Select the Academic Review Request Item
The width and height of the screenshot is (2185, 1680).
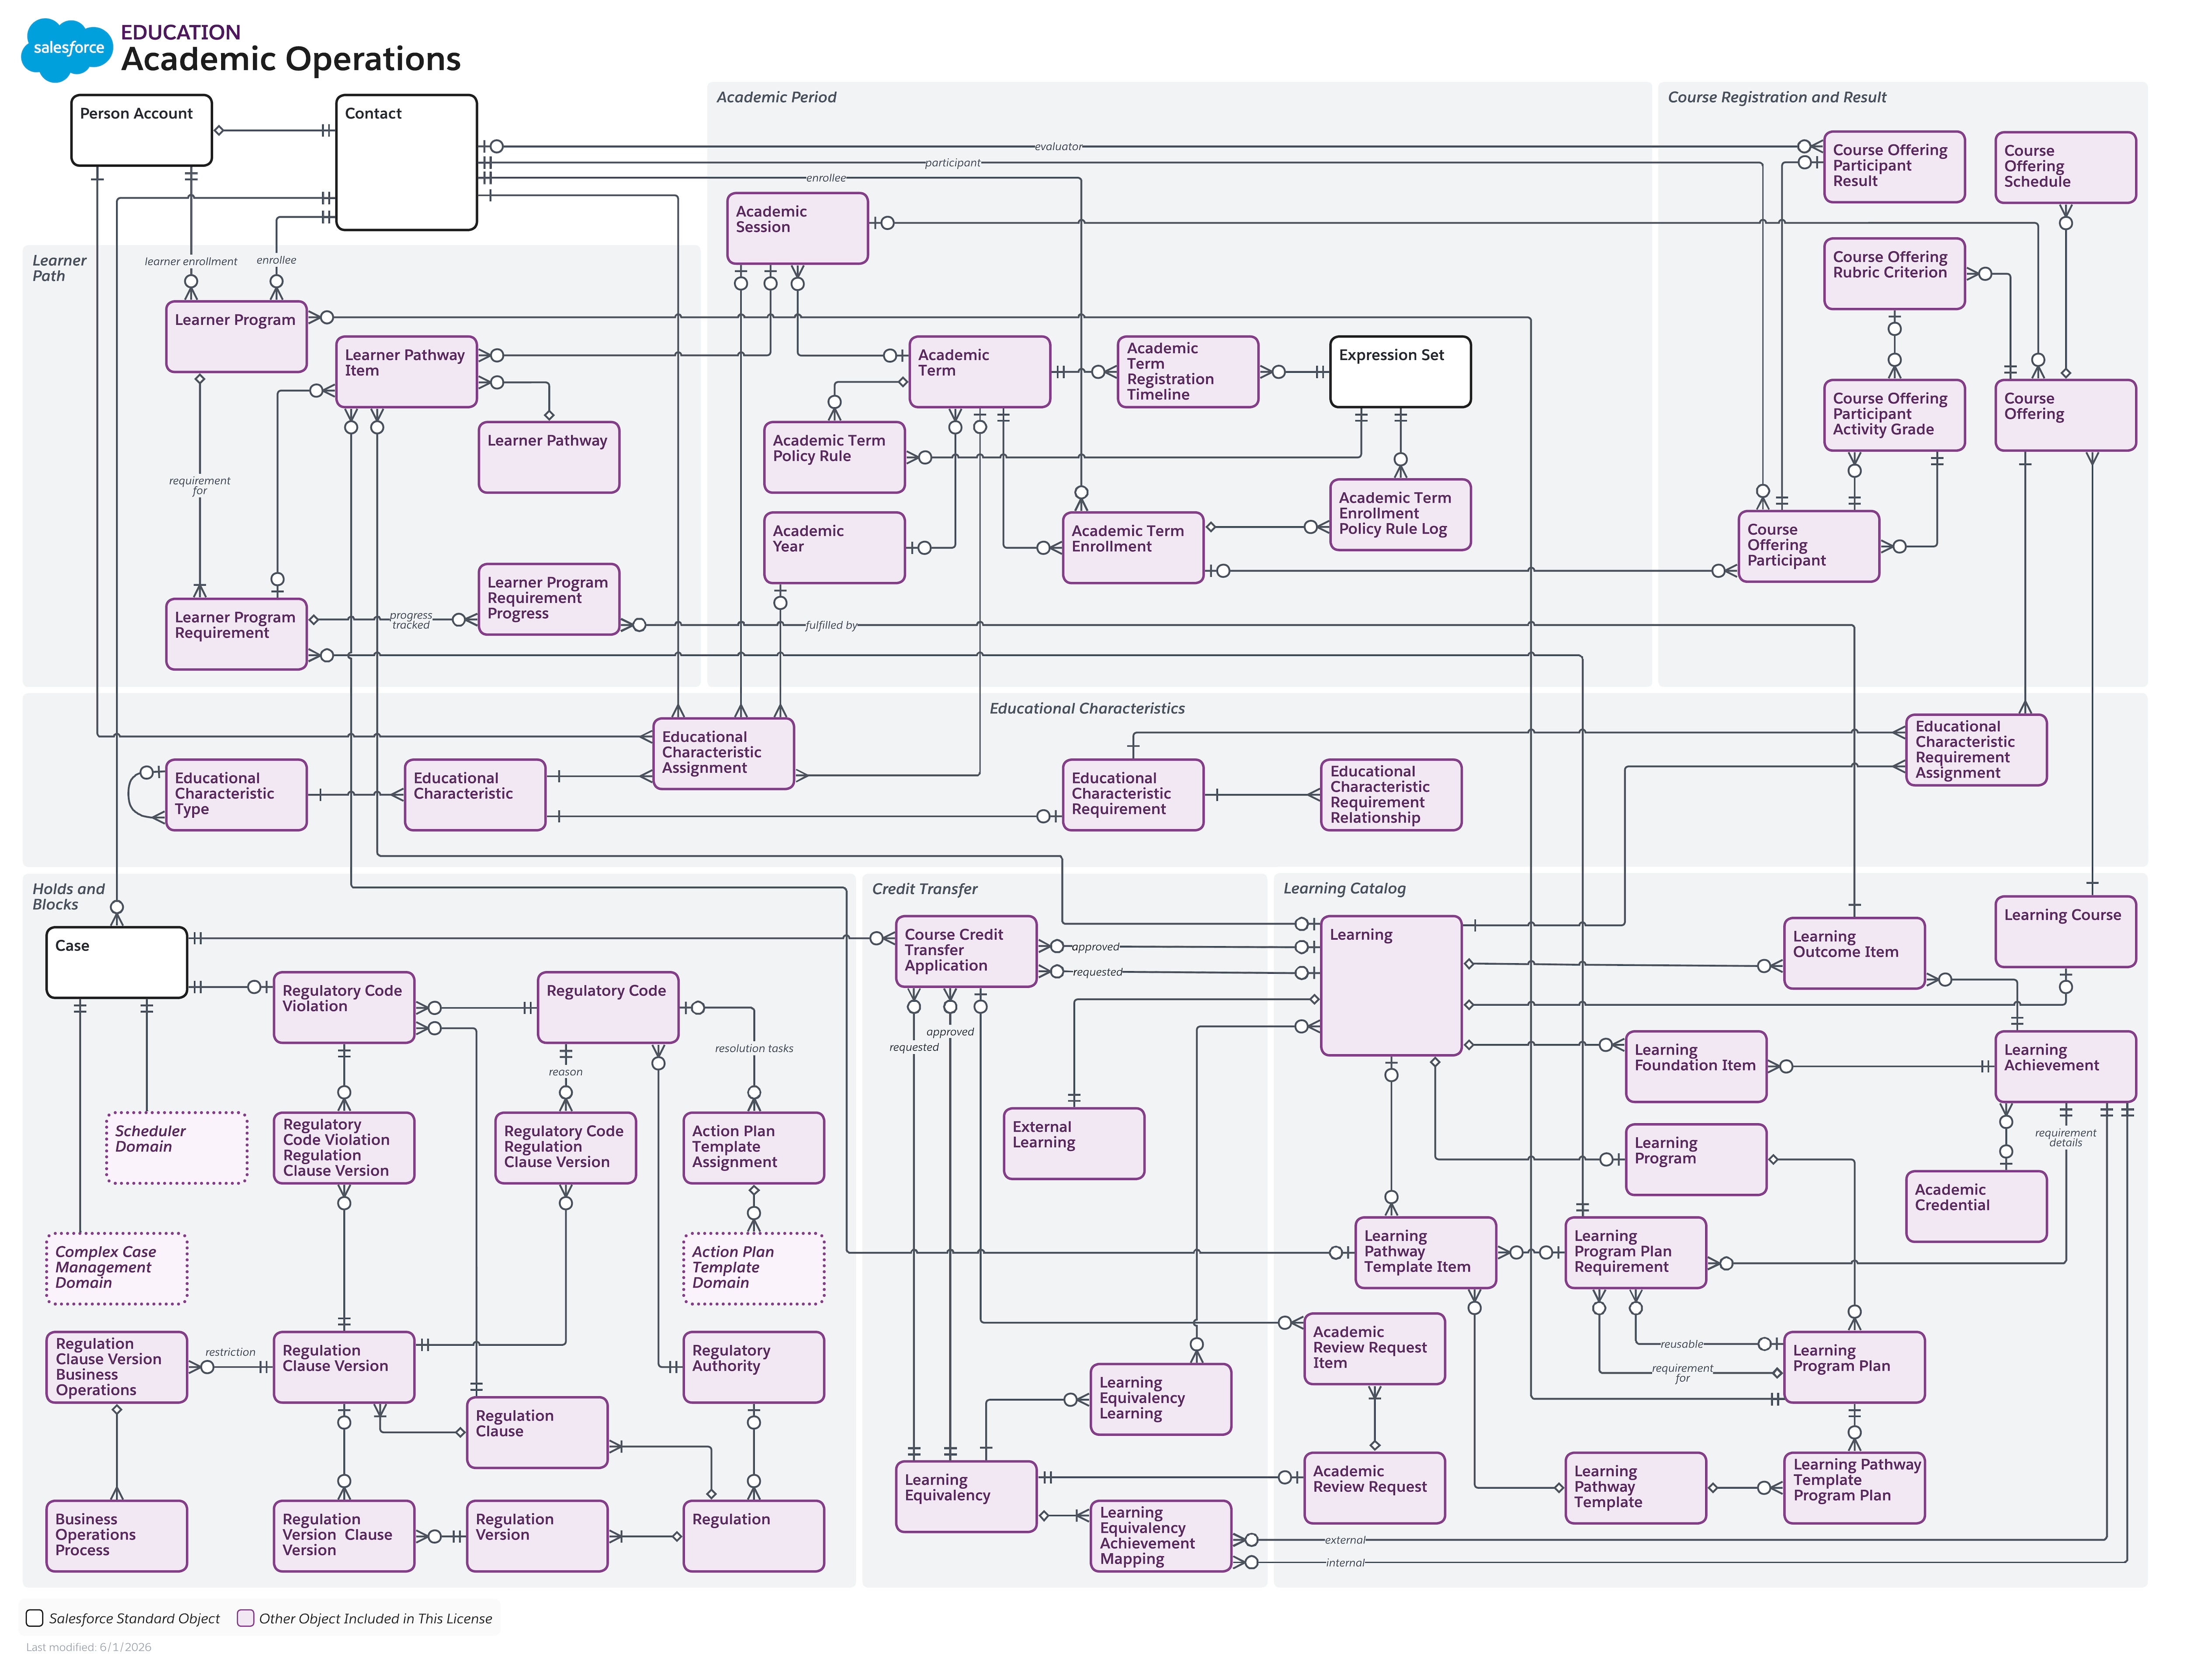[x=1375, y=1349]
